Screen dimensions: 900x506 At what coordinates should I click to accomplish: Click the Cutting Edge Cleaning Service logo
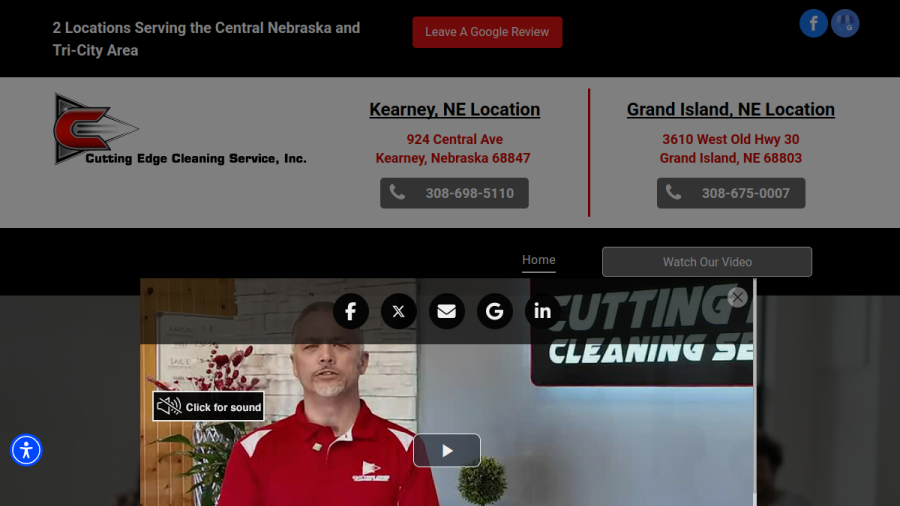(x=180, y=130)
